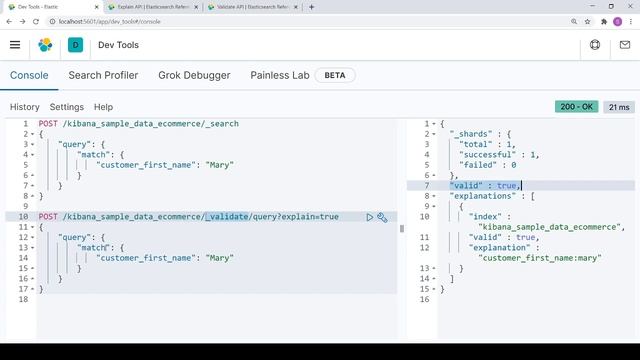Viewport: 640px width, 360px height.
Task: Collapse editor fold arrow at line 11
Action: 32,227
